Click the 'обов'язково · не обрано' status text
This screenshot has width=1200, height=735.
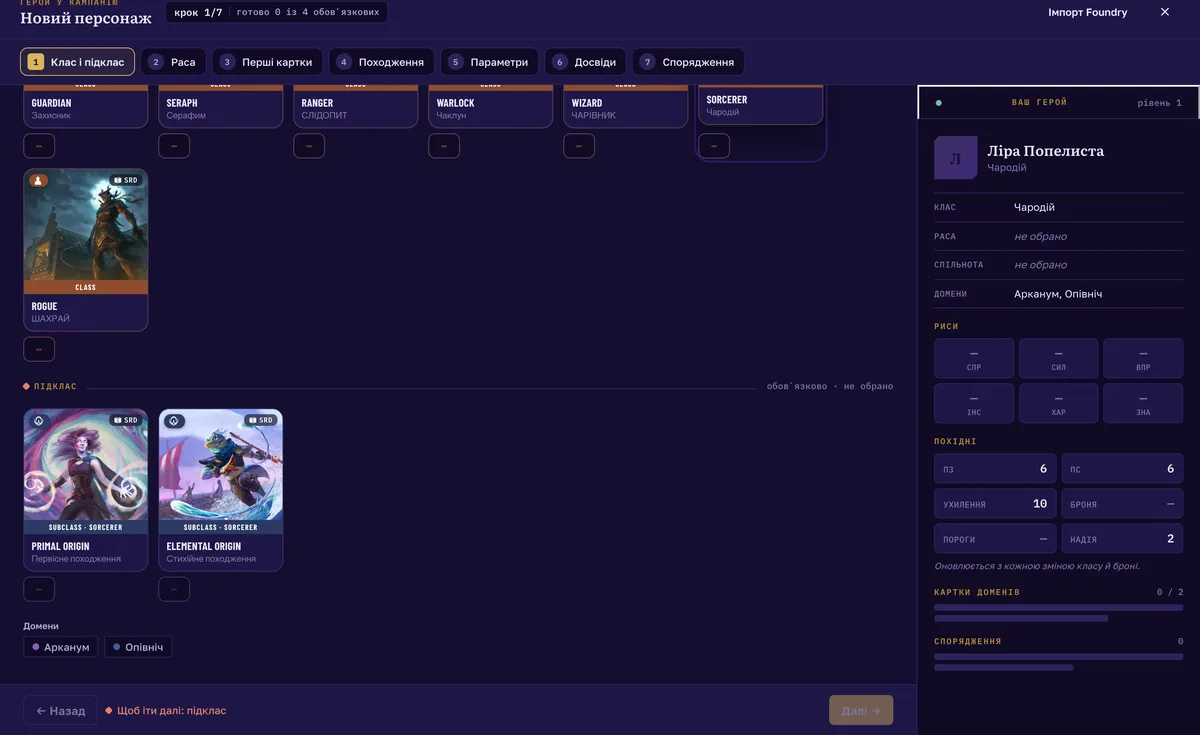(830, 386)
